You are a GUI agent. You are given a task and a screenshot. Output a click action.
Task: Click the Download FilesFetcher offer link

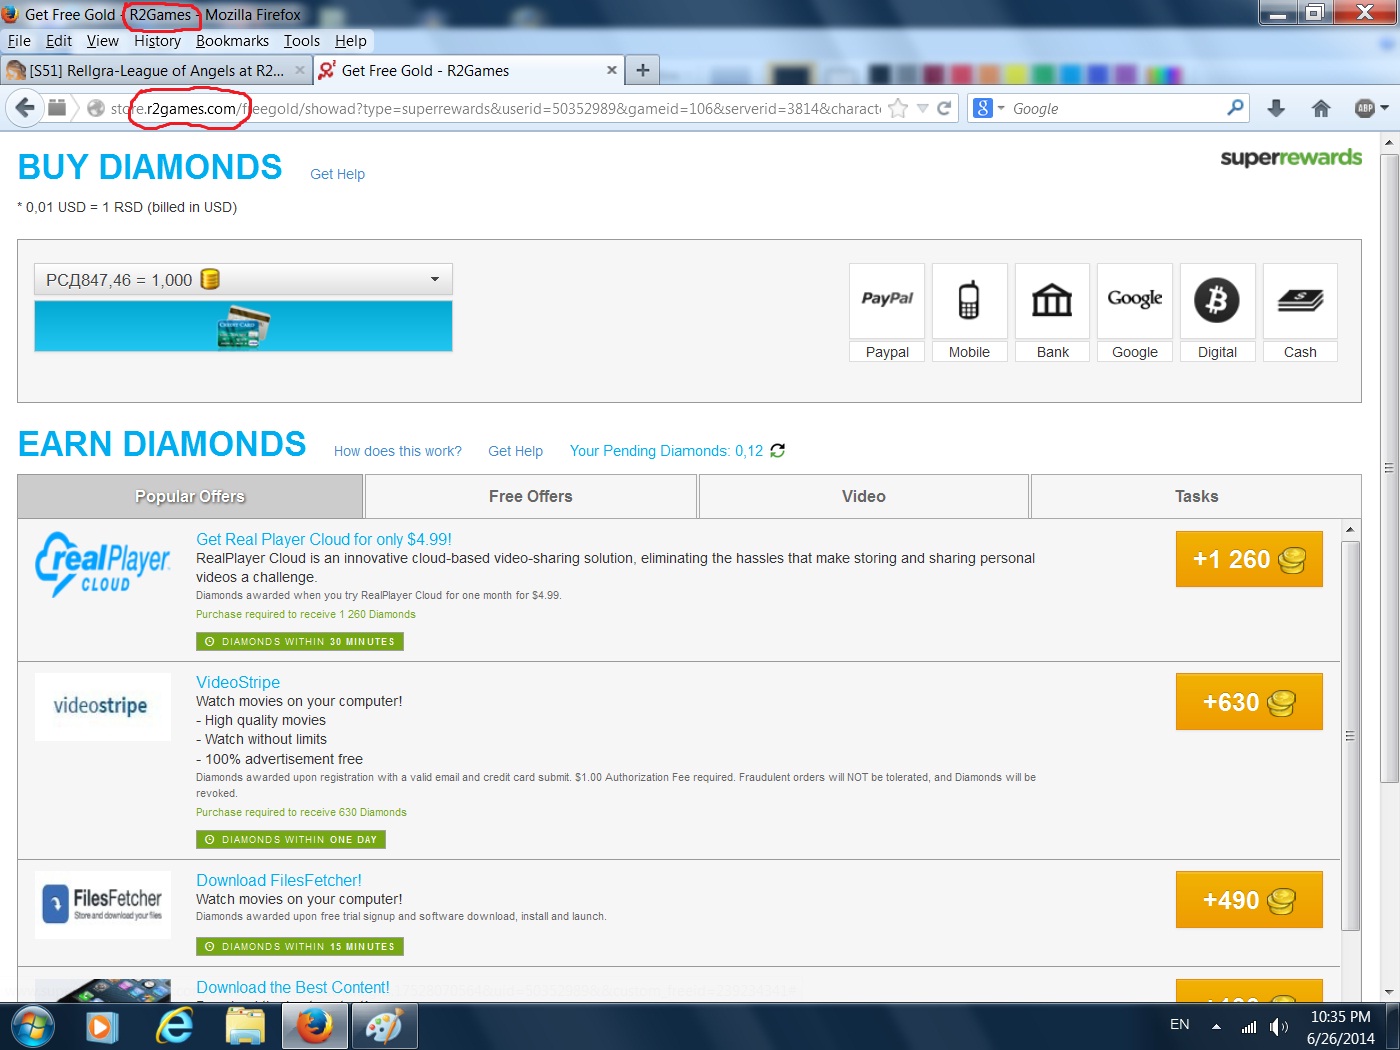pyautogui.click(x=279, y=880)
